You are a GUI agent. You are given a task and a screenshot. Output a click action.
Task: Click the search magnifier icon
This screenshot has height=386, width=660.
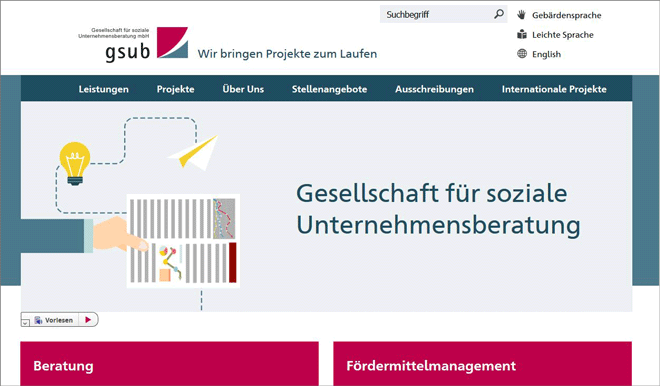click(499, 14)
